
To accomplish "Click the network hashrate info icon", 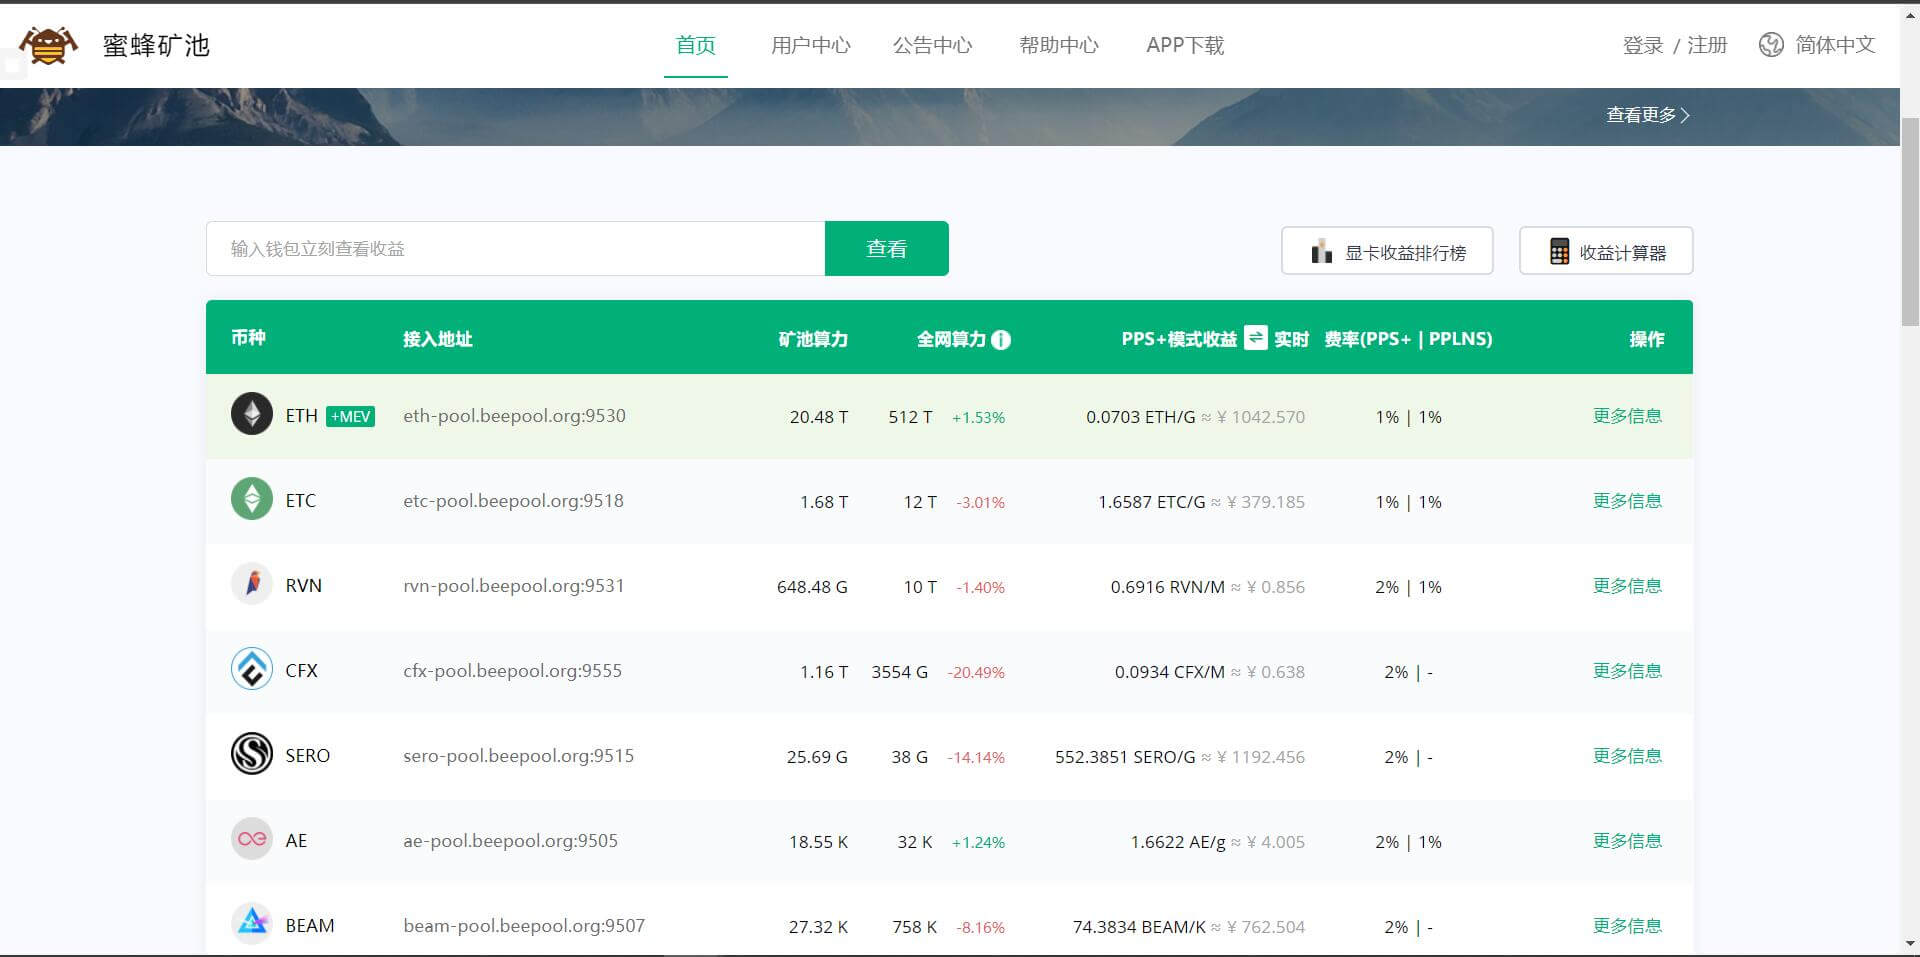I will click(1000, 340).
